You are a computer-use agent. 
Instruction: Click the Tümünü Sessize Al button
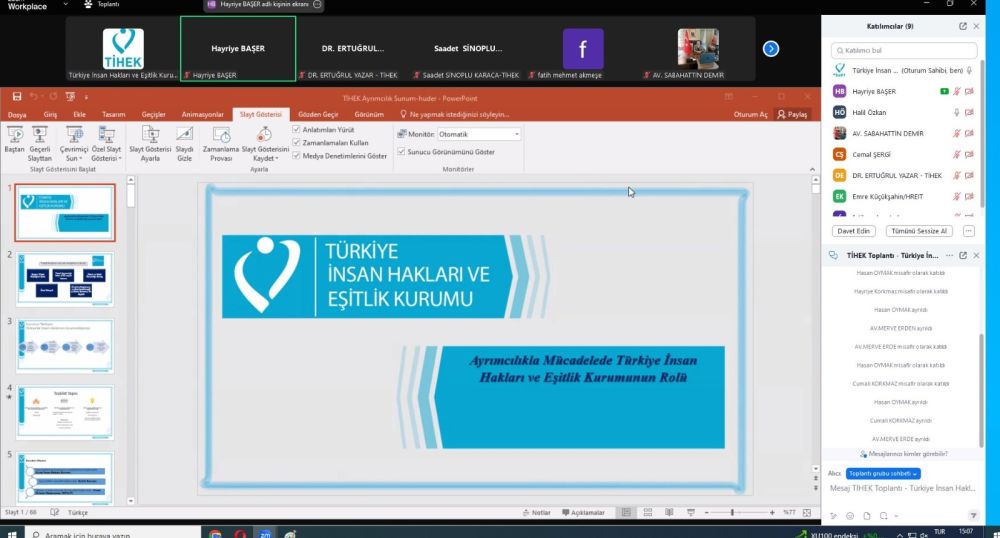coord(919,231)
